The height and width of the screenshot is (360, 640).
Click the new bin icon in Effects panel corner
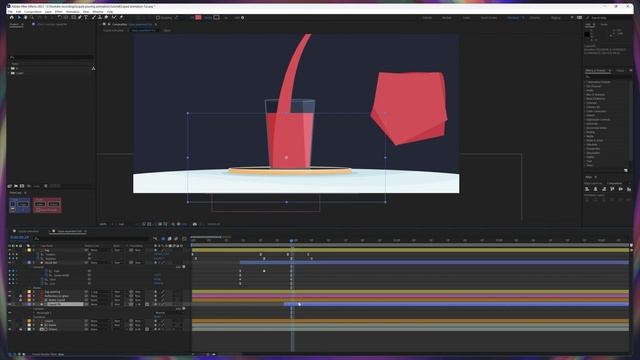pos(626,170)
